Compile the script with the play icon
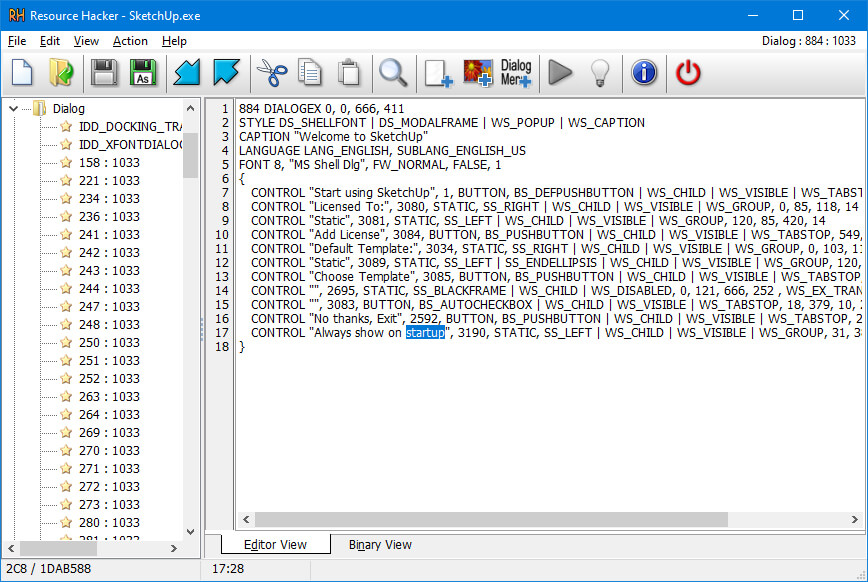 (560, 73)
